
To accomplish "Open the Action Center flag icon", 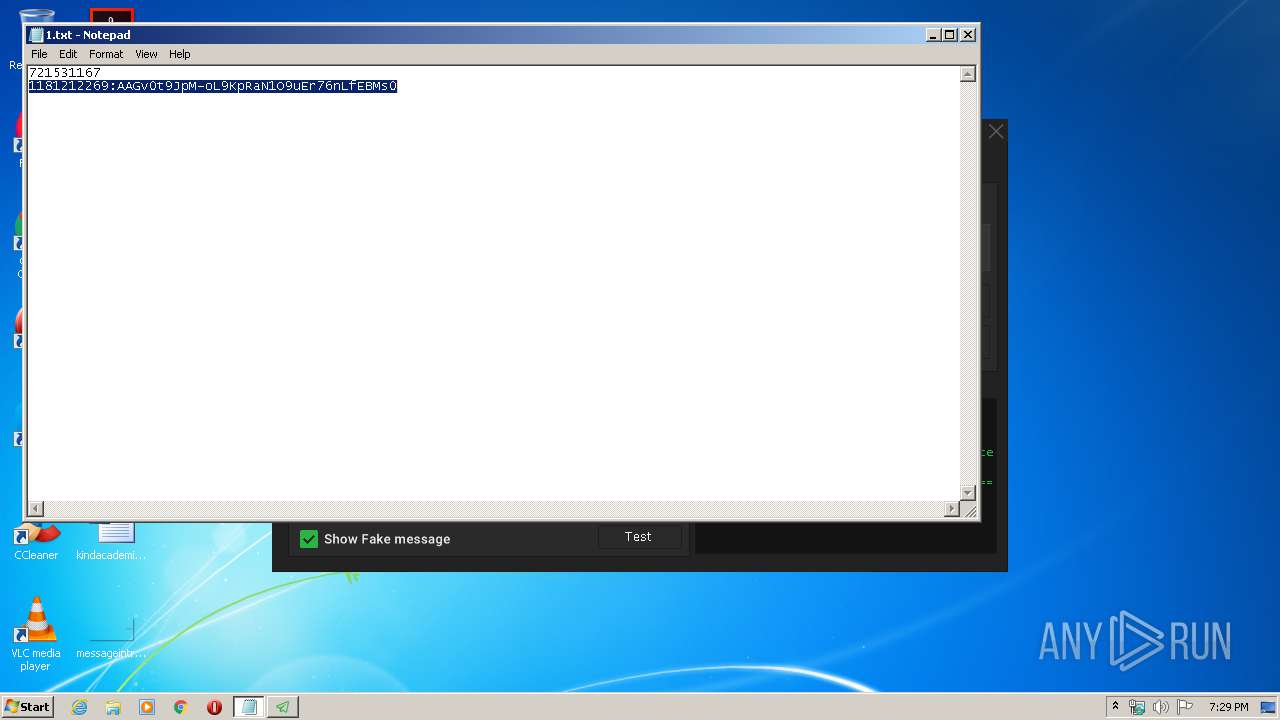I will 1185,707.
